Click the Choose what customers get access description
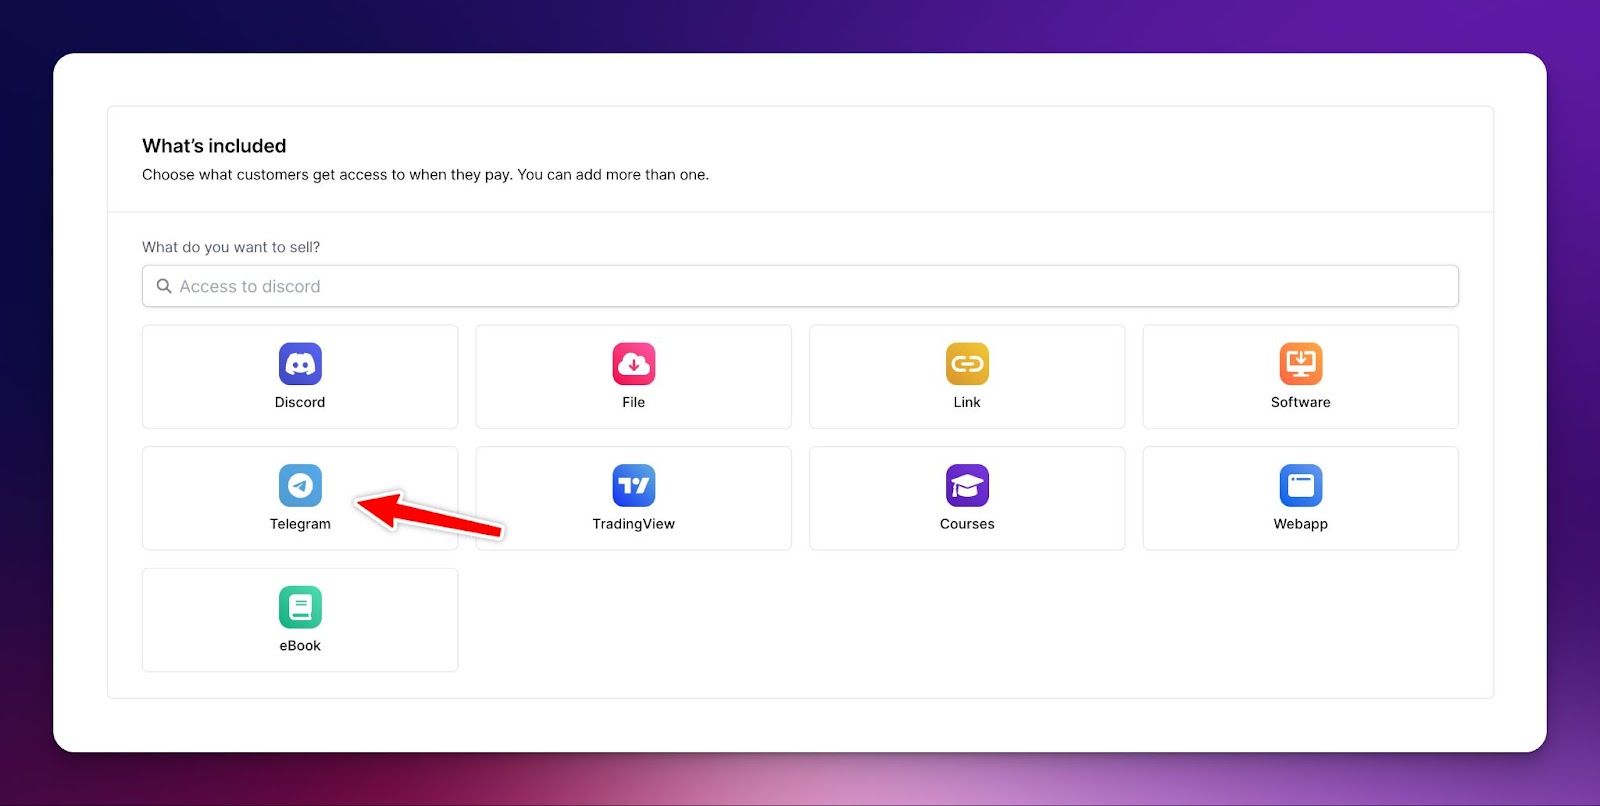The width and height of the screenshot is (1600, 806). coord(425,175)
